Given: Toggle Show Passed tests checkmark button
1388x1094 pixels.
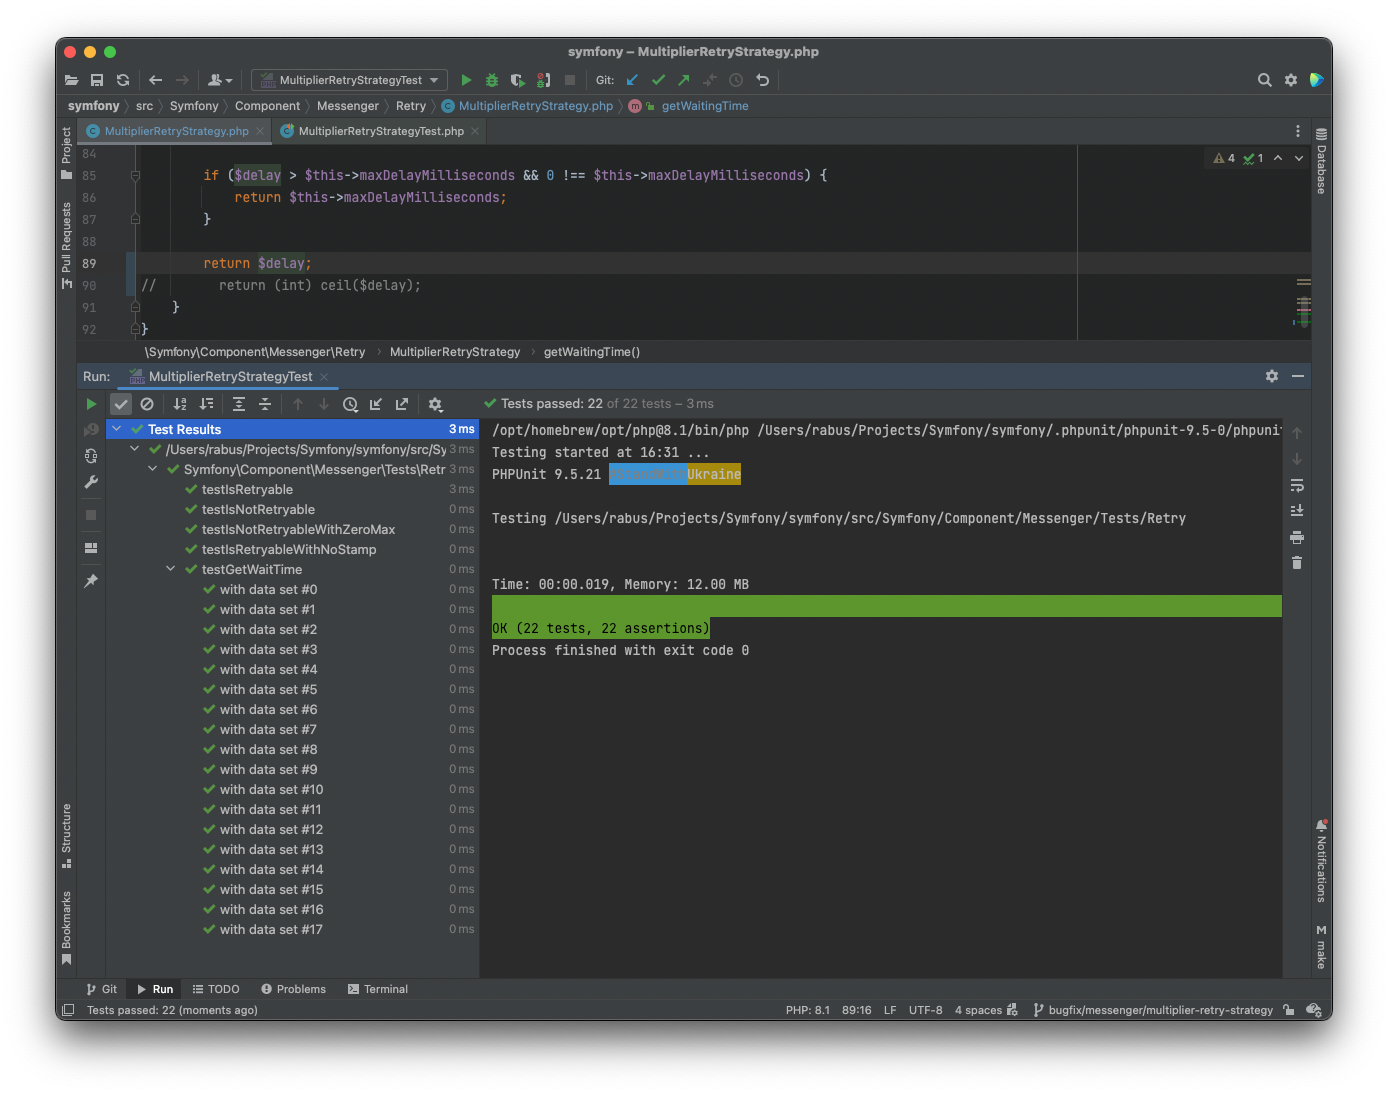Looking at the screenshot, I should point(121,404).
